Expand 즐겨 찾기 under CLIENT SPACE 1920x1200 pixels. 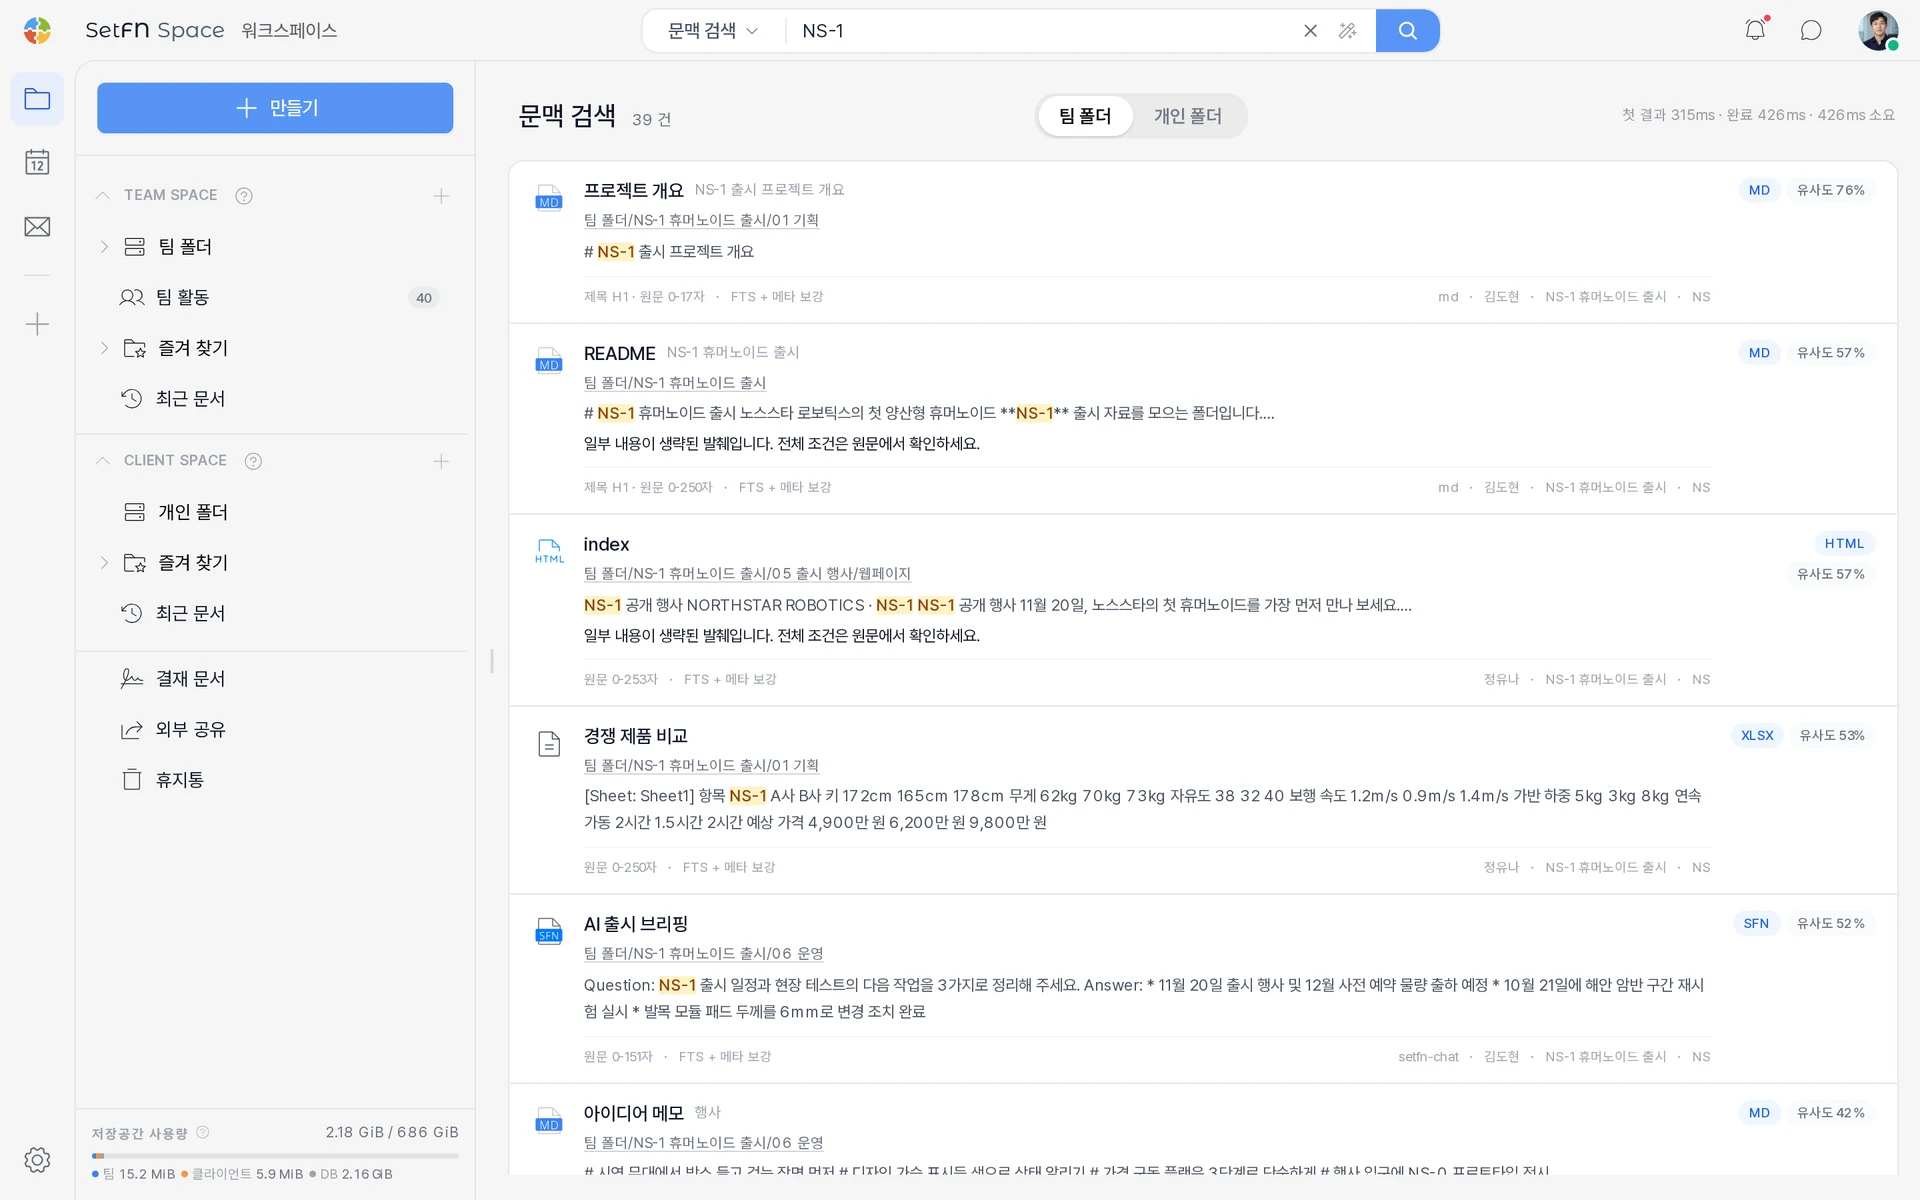[x=104, y=563]
